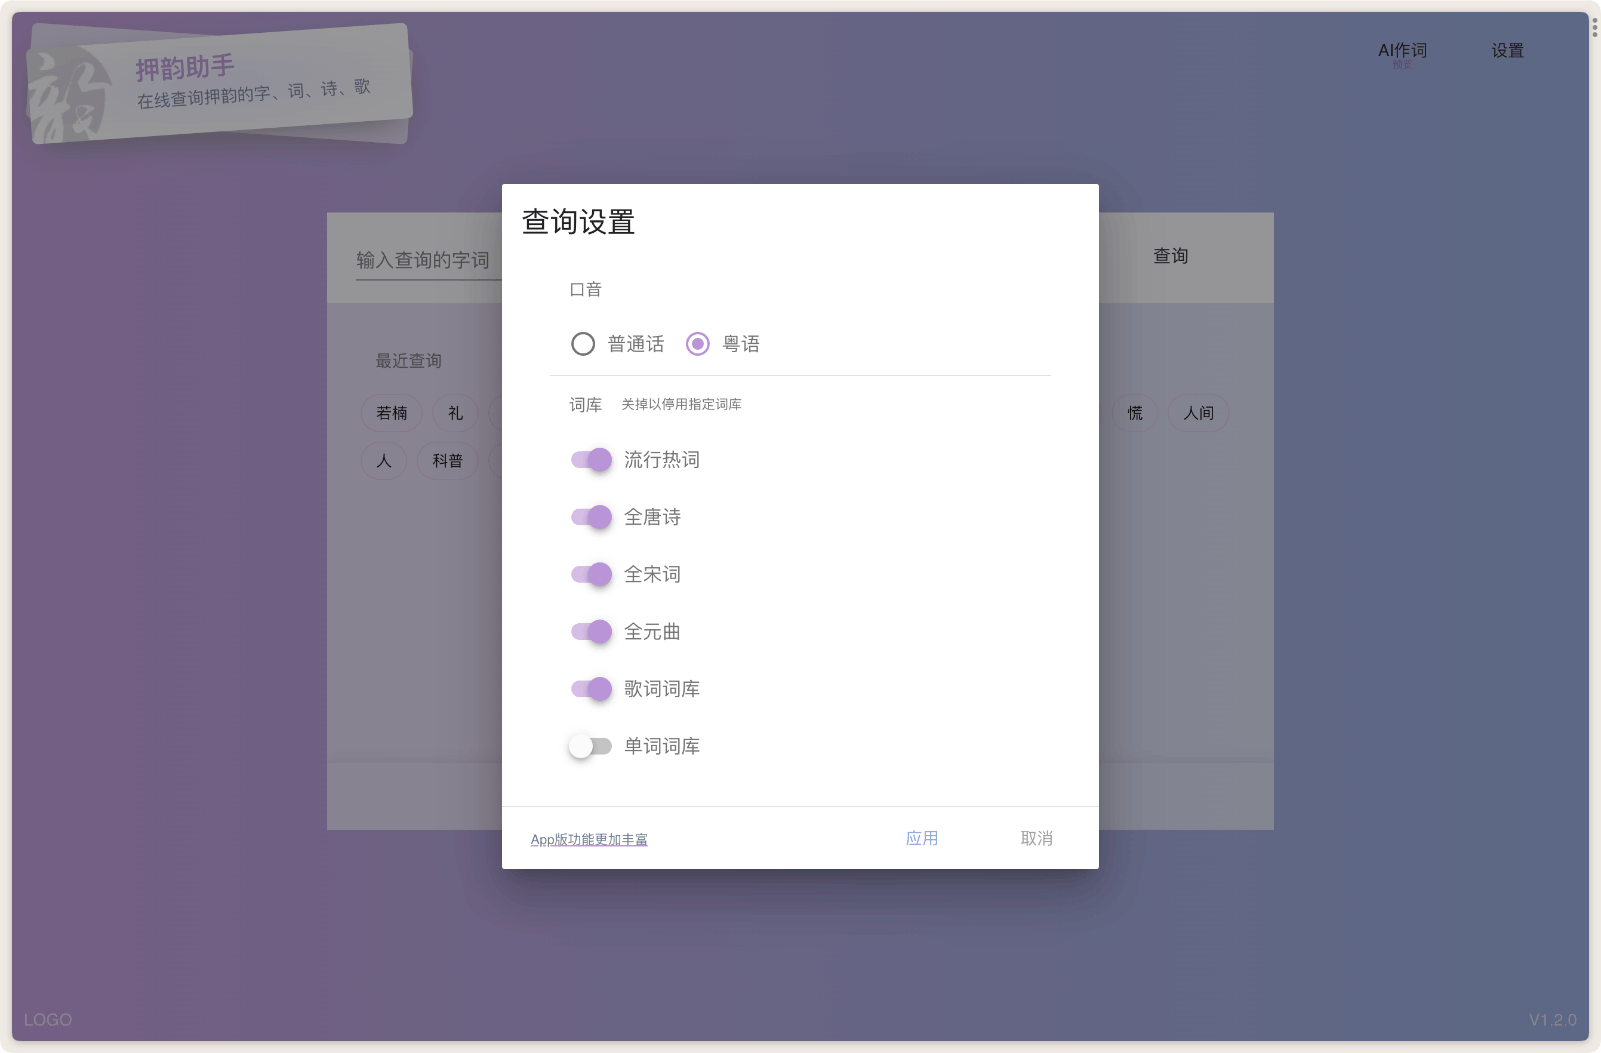This screenshot has height=1053, width=1601.
Task: Open the 设置 menu item
Action: click(x=1507, y=49)
